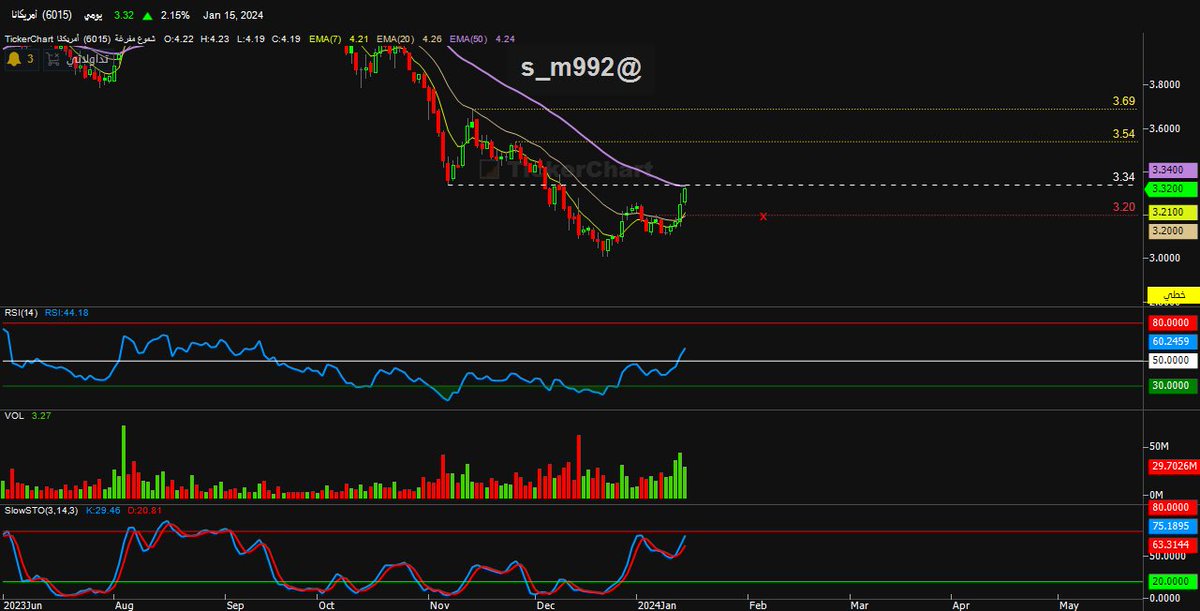1200x611 pixels.
Task: Open the alerts bell icon
Action: tap(15, 59)
